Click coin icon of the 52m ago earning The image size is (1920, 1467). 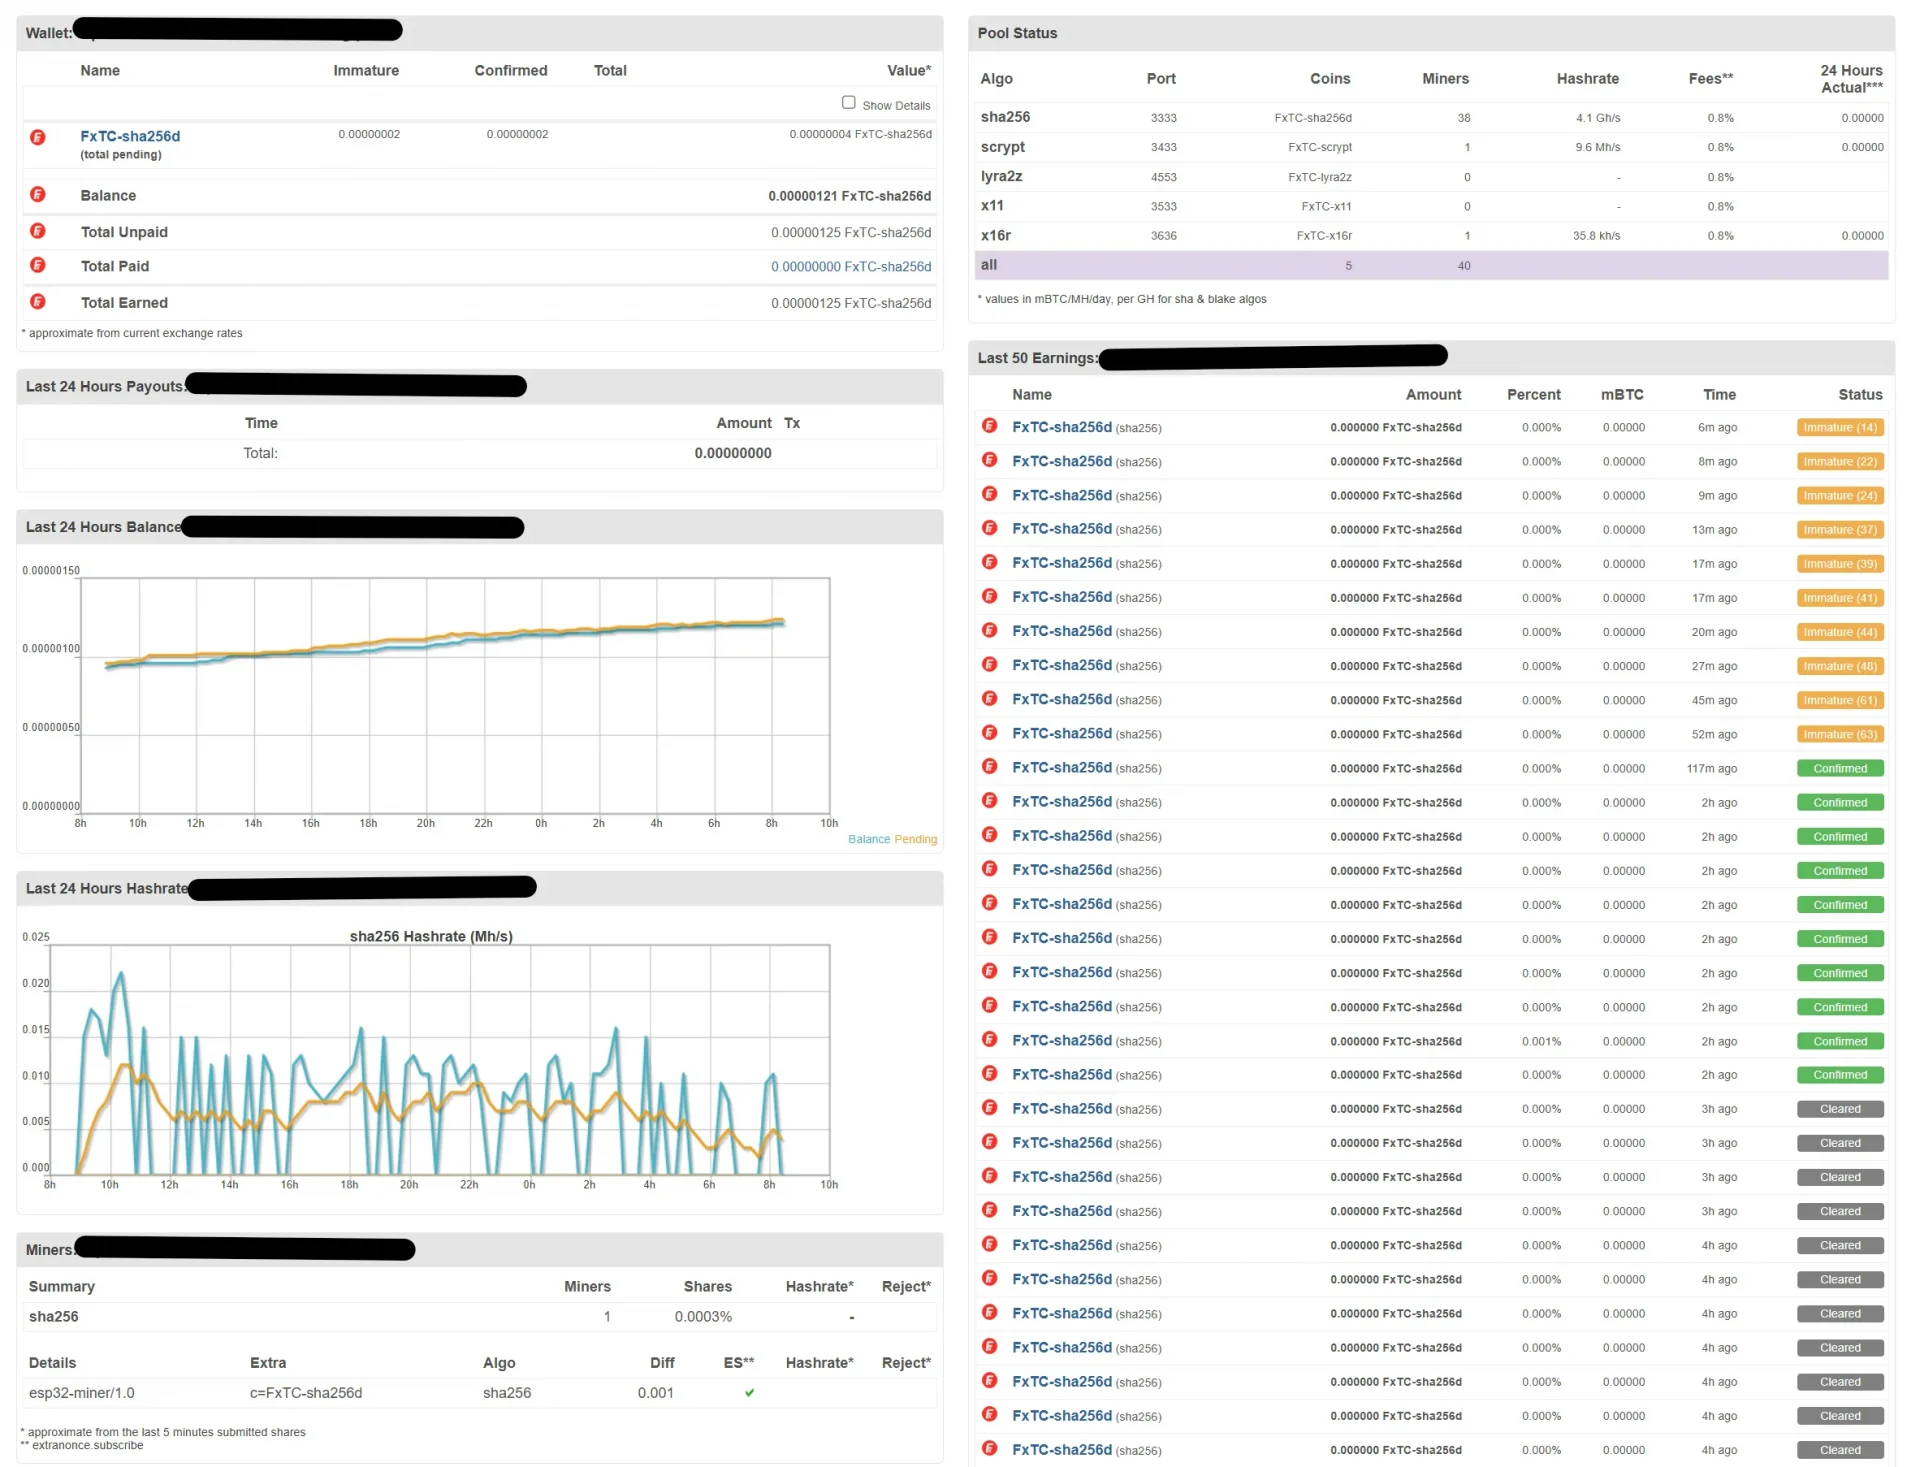click(990, 734)
